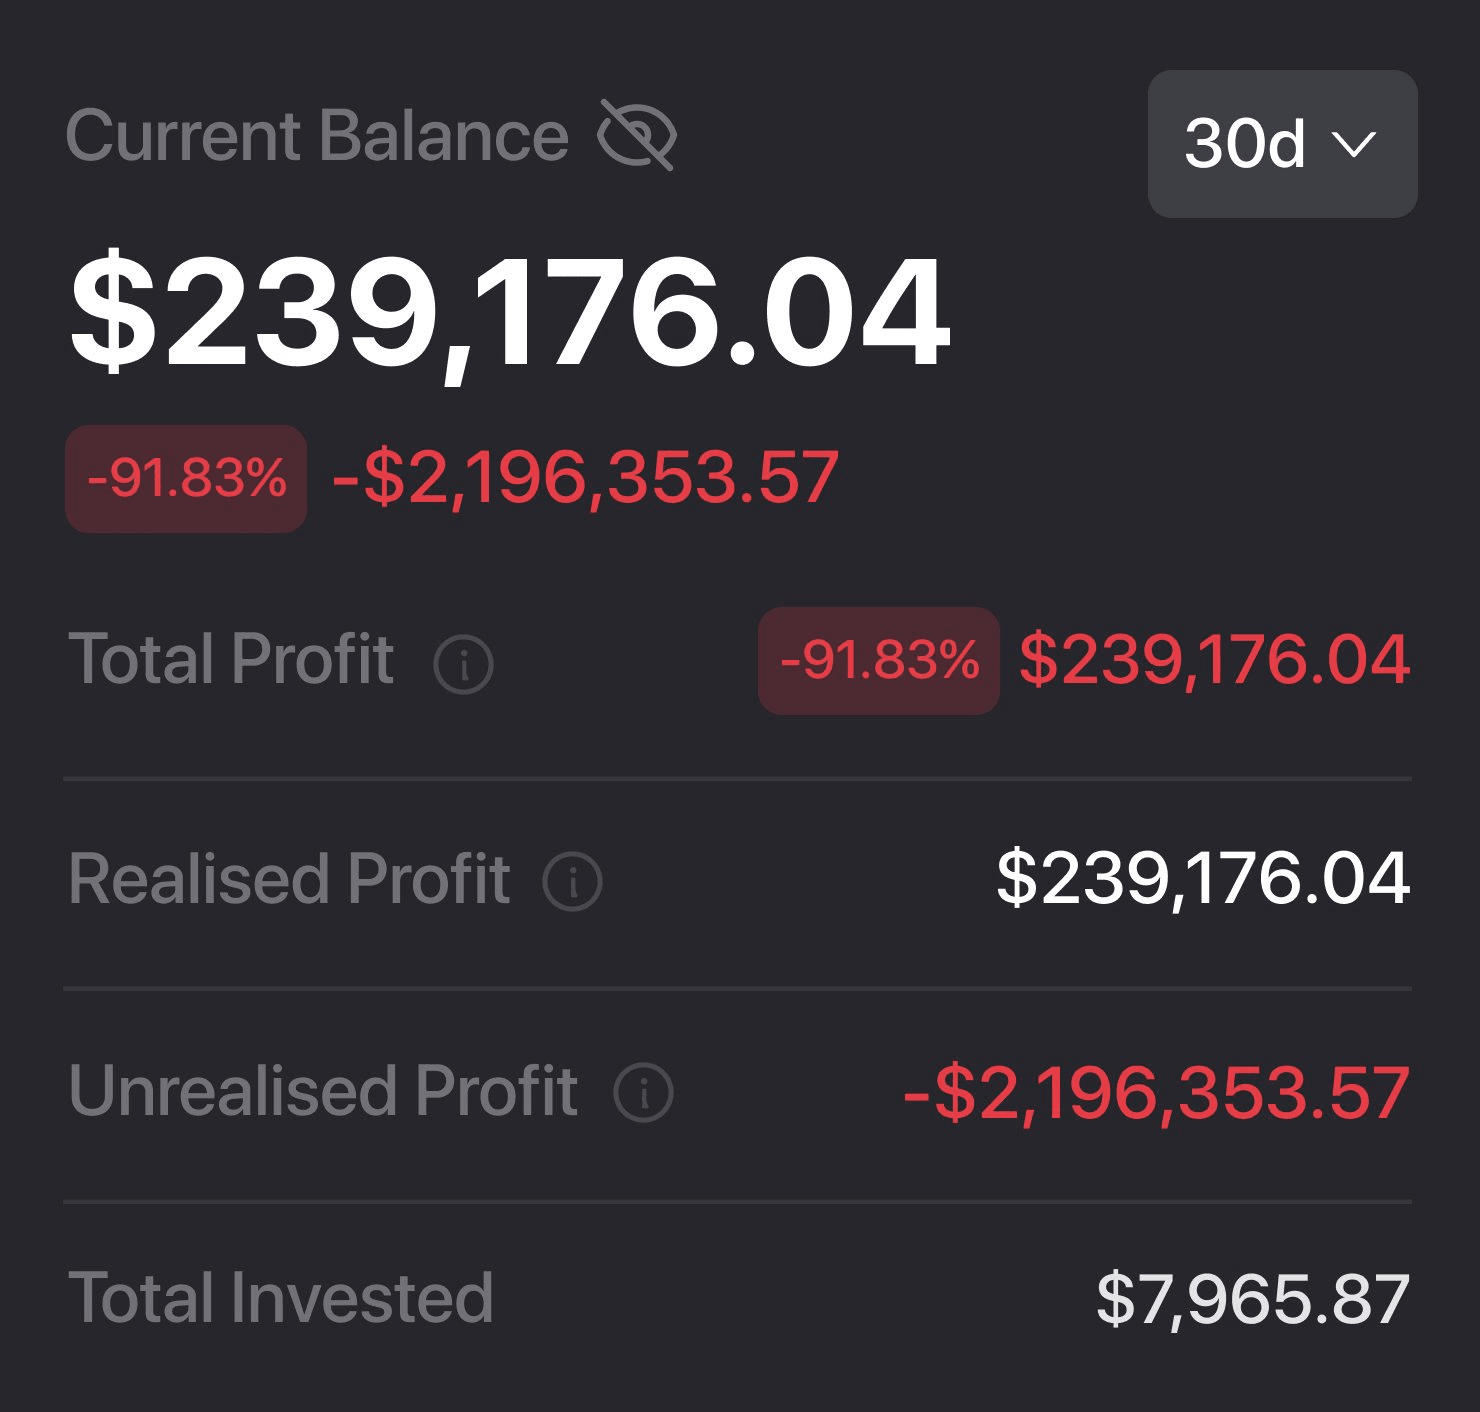Screen dimensions: 1480x1412
Task: Click the 30d text in period selector
Action: click(1245, 144)
